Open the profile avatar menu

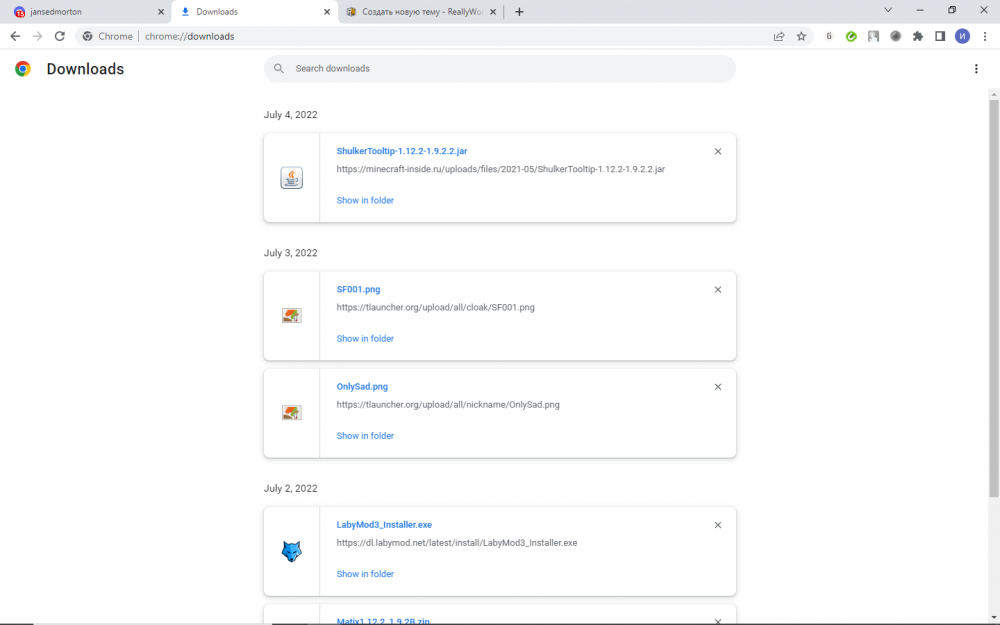962,36
